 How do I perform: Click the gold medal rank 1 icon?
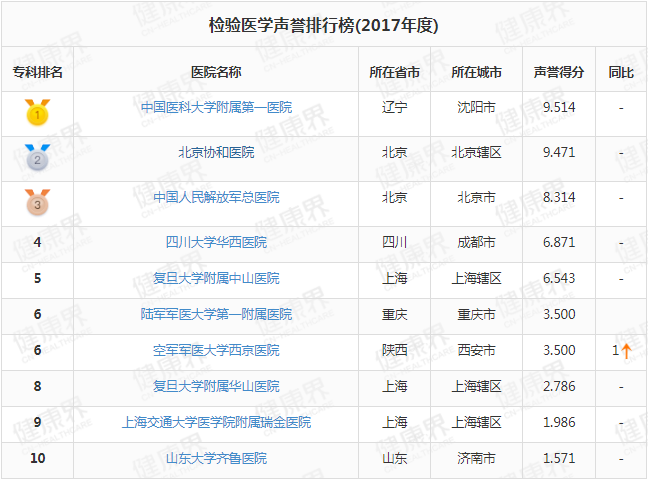pyautogui.click(x=37, y=113)
